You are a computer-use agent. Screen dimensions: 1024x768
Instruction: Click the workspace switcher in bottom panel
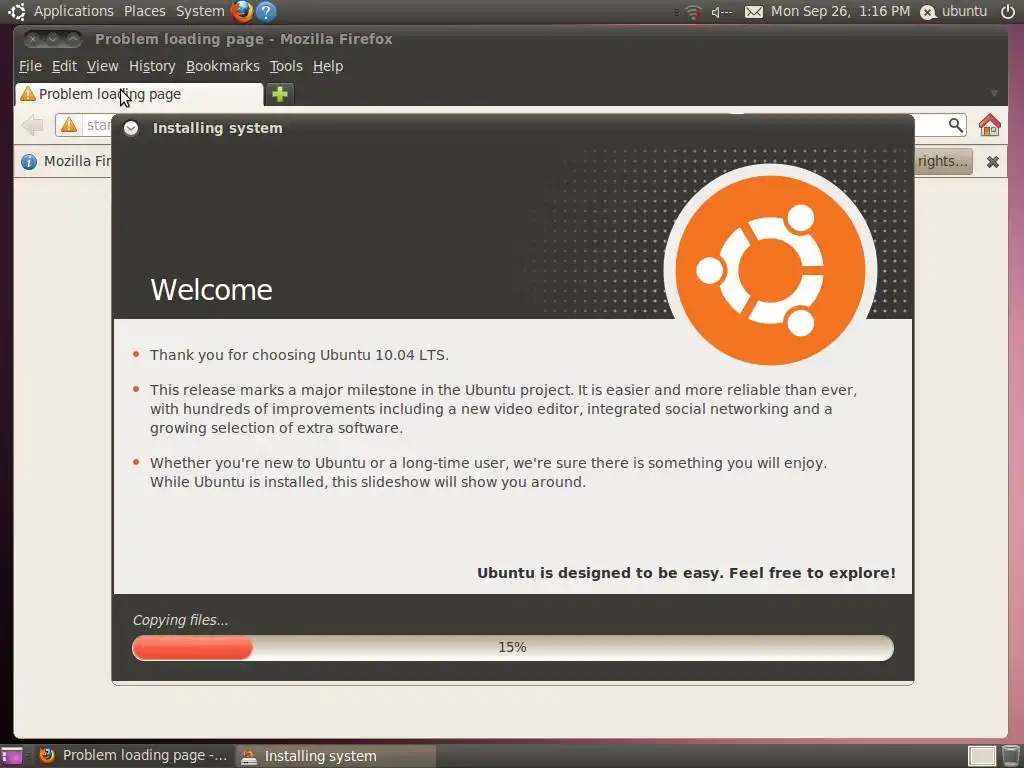pos(982,756)
